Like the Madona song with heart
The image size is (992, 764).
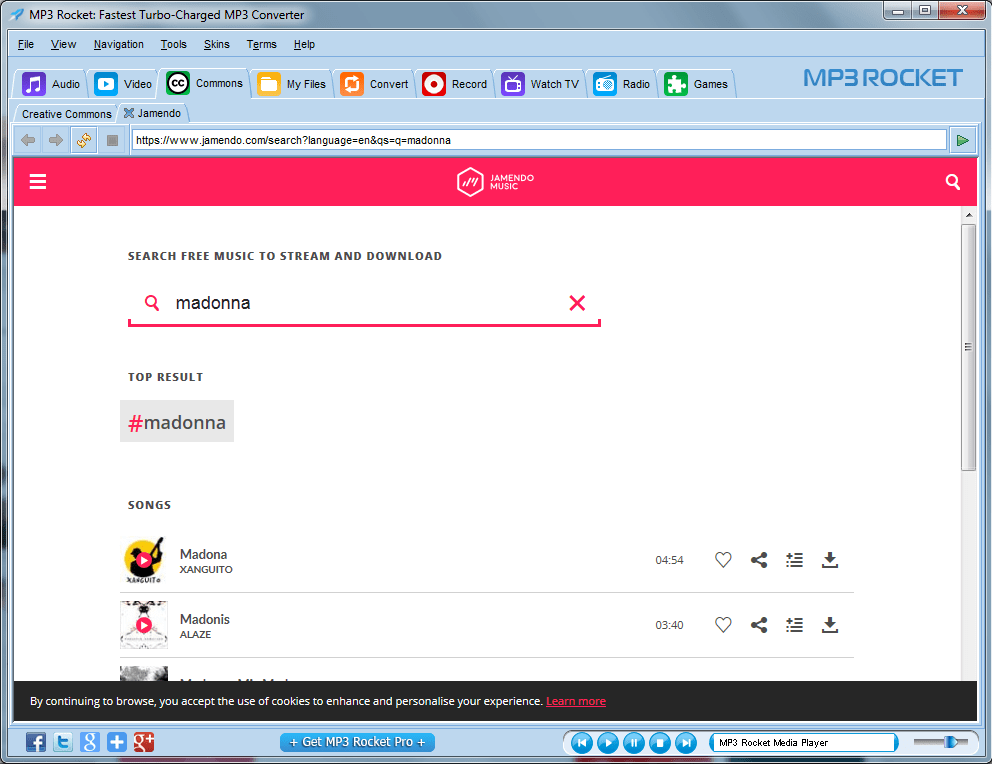(723, 560)
